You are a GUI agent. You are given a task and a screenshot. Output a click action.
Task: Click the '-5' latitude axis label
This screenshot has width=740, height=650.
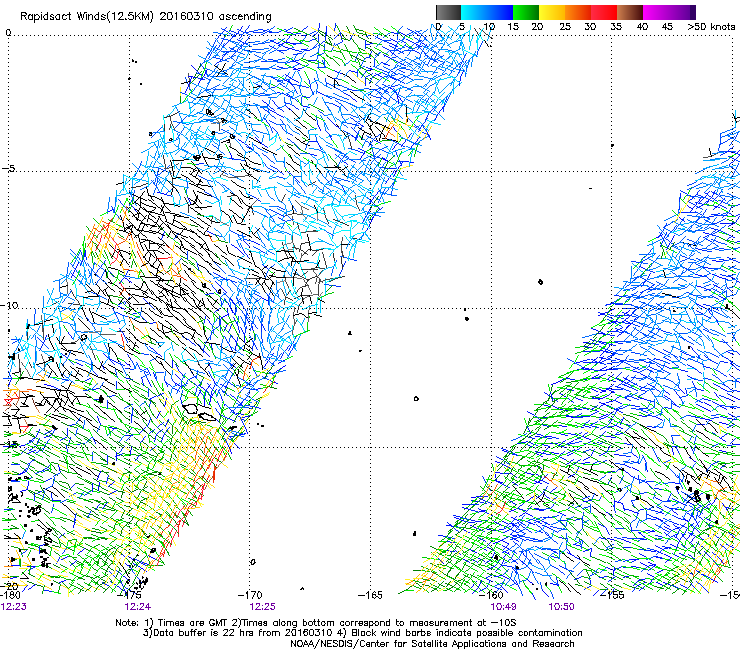(x=8, y=169)
